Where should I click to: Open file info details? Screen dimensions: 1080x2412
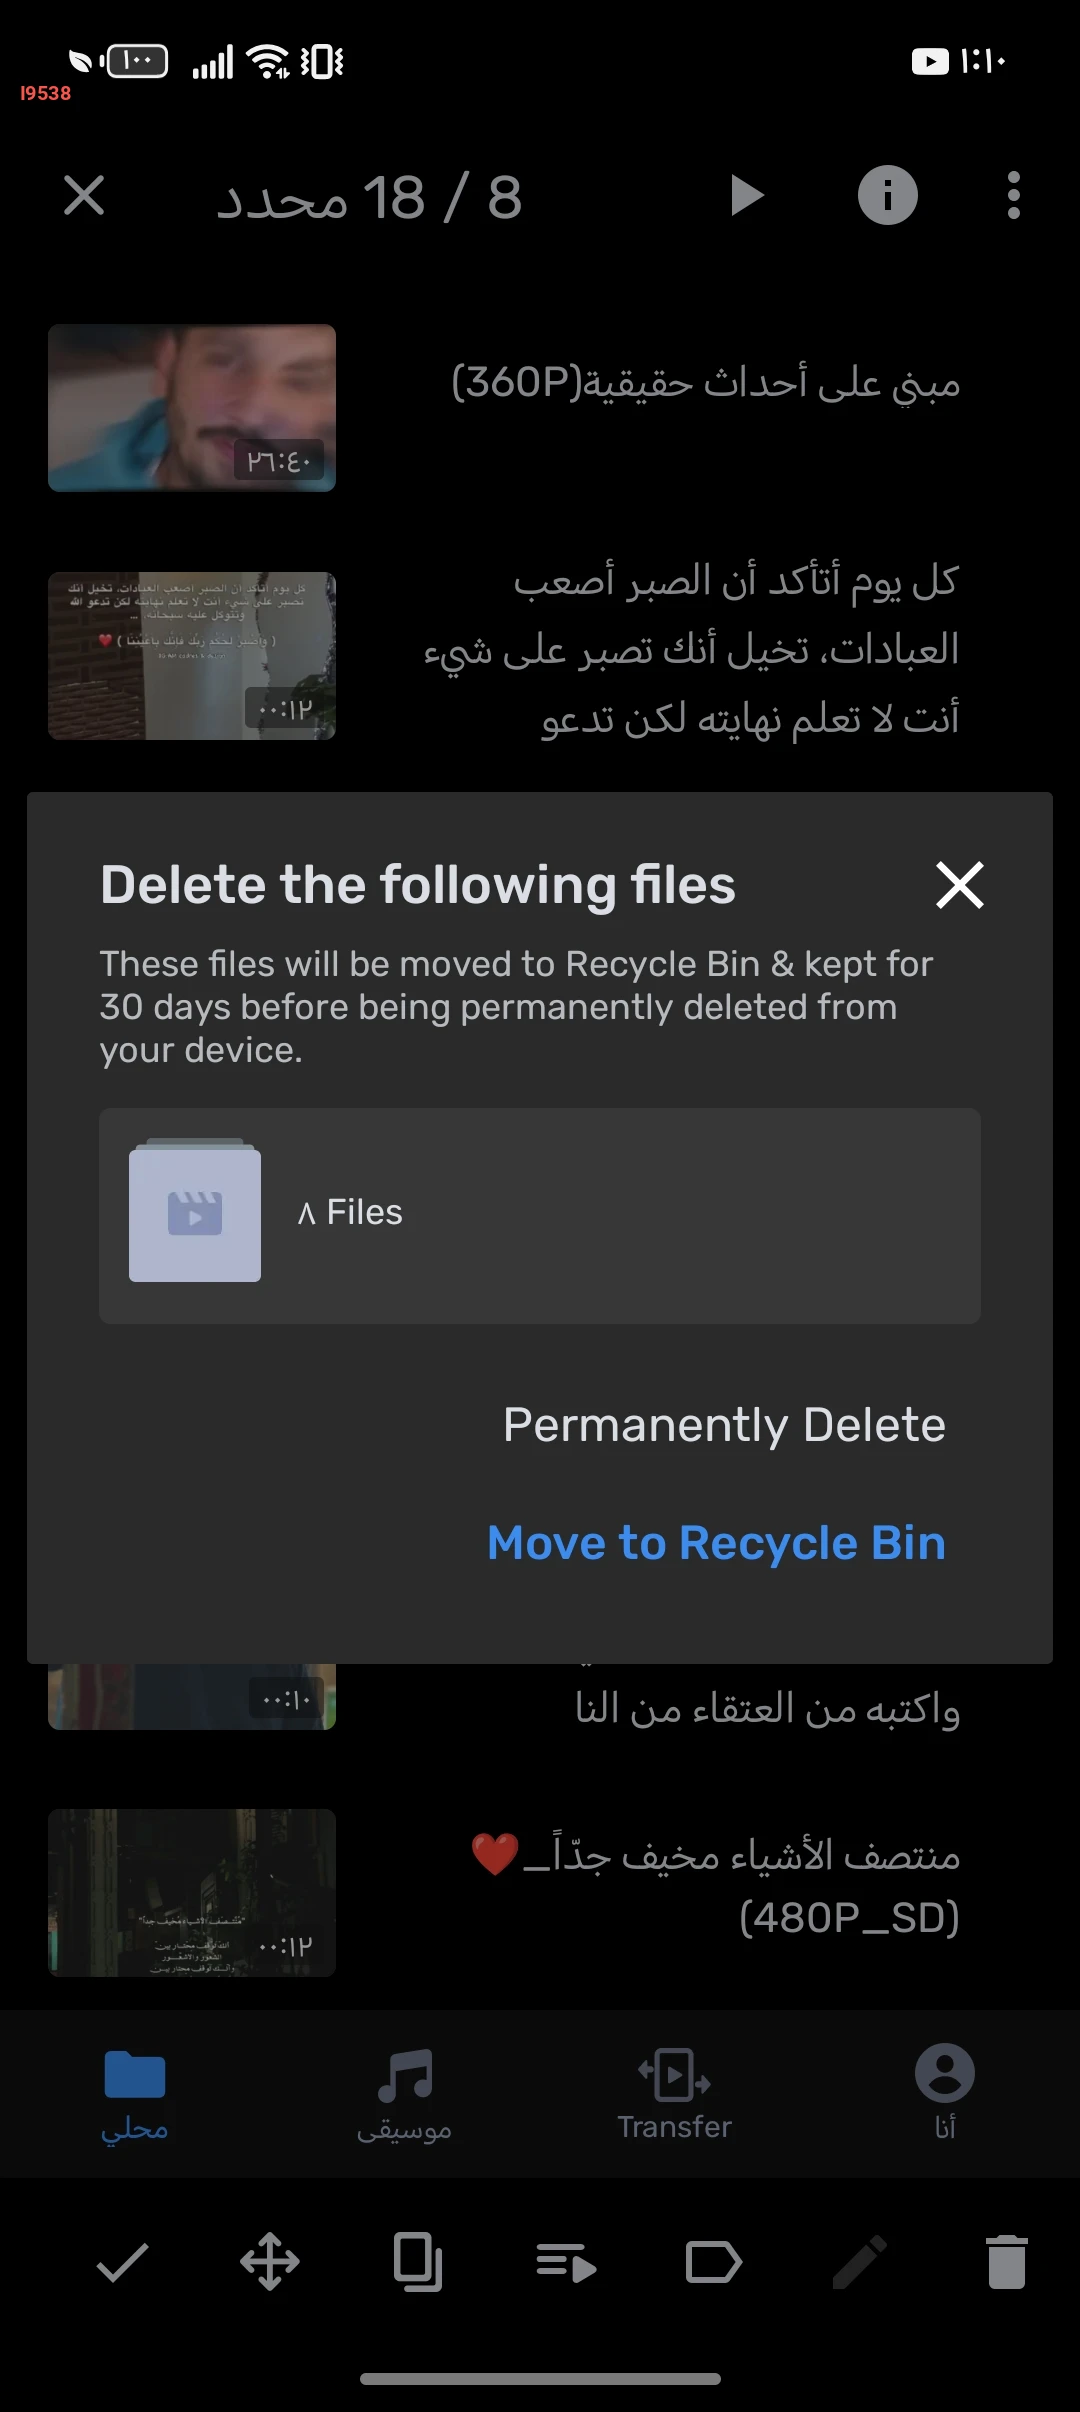[887, 195]
